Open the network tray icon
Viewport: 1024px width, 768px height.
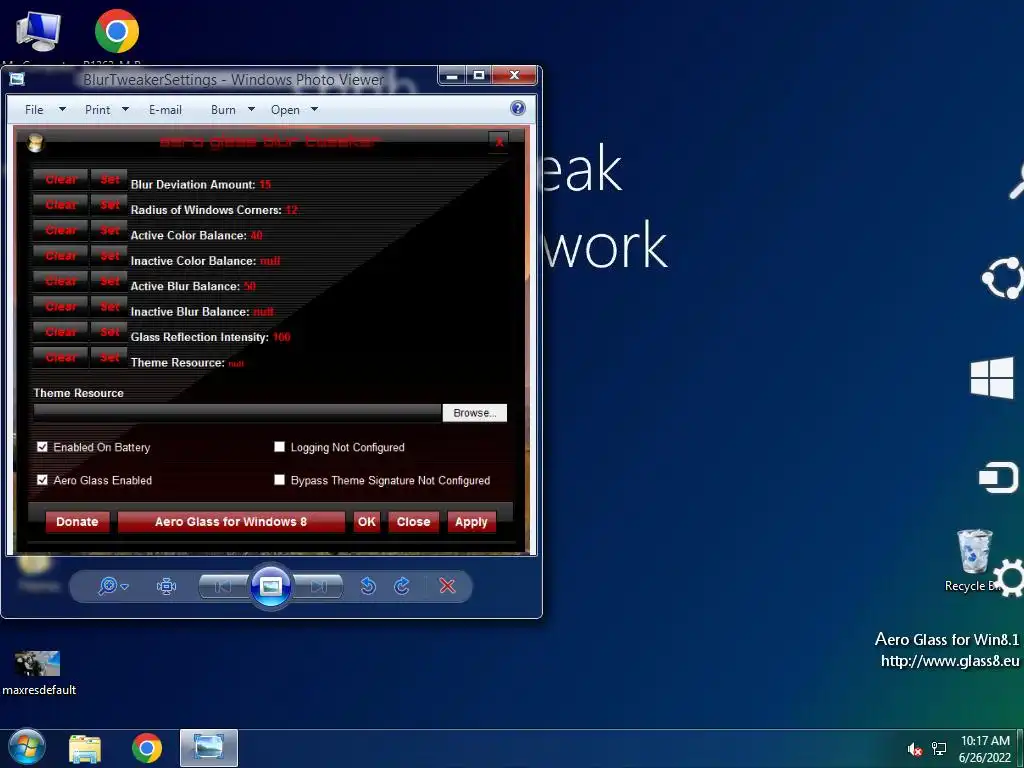point(939,749)
